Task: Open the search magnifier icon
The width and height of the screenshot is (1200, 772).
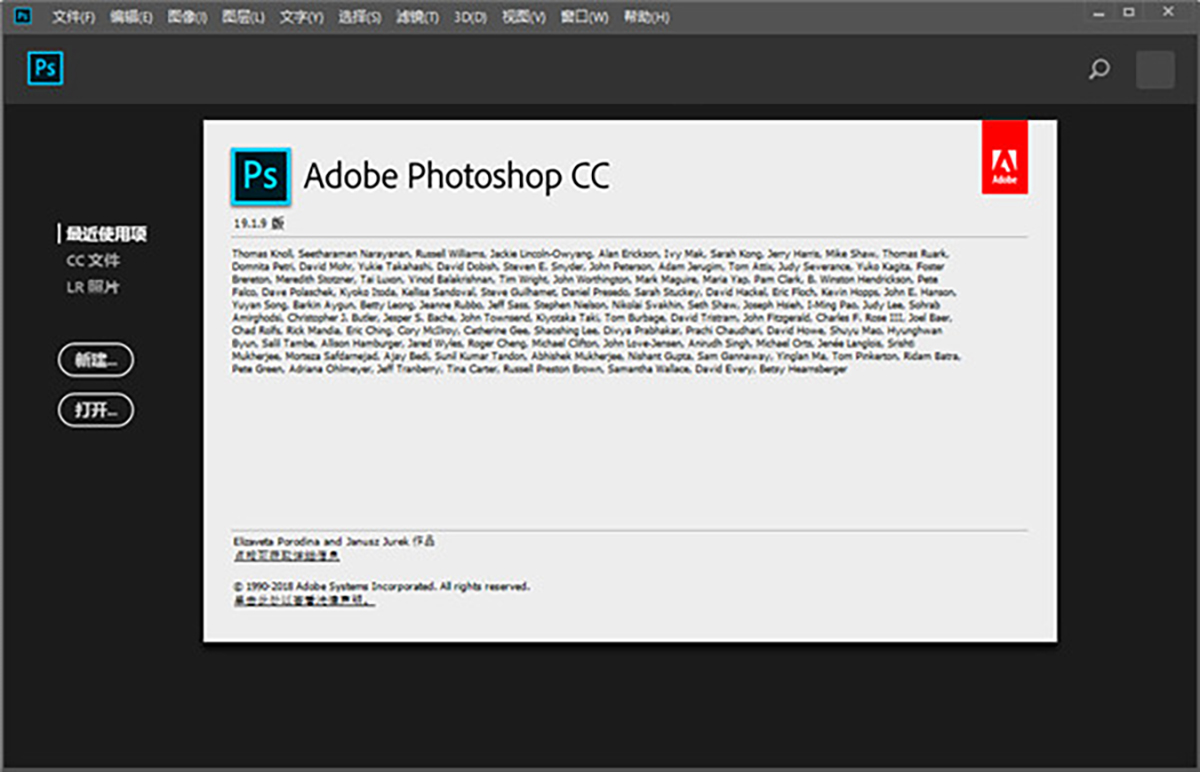Action: 1099,70
